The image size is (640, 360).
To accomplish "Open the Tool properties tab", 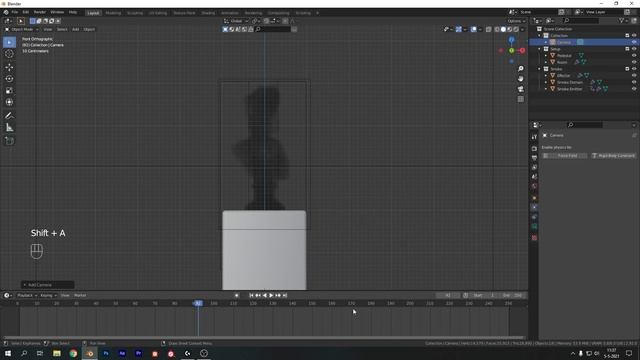I will [x=534, y=137].
